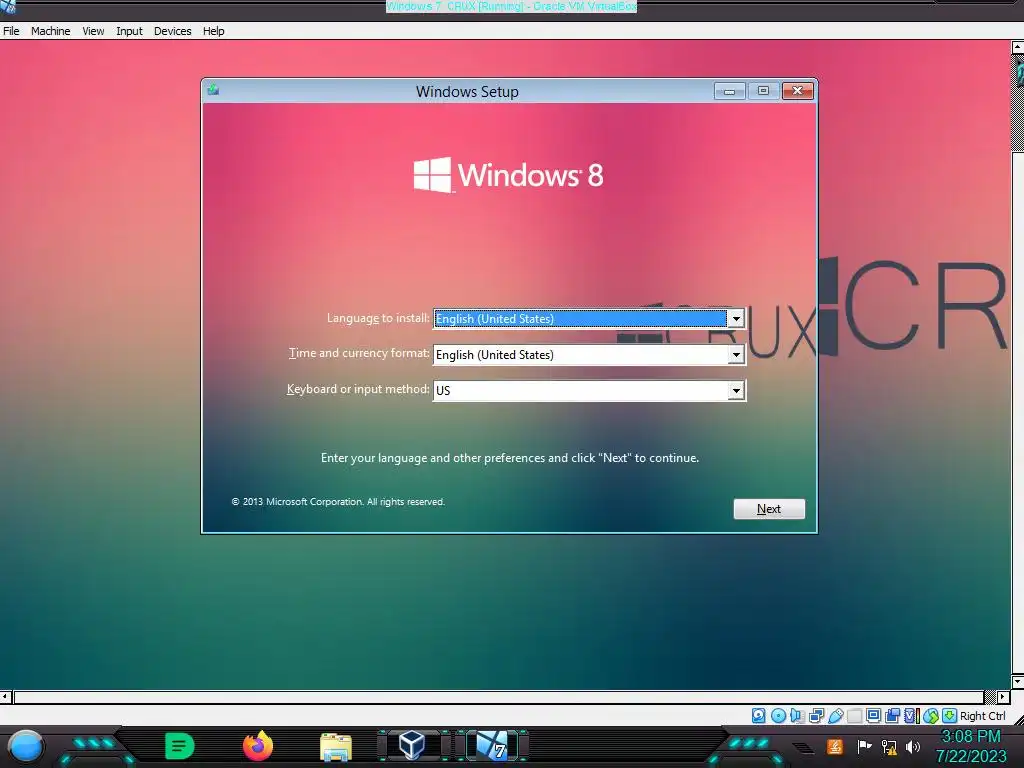
Task: Open the volume speaker tray icon
Action: coord(913,746)
